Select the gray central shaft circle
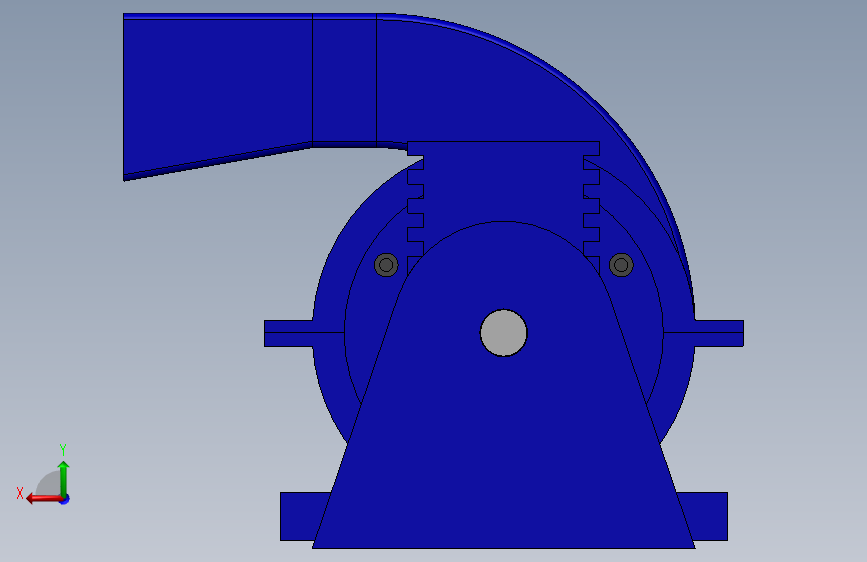867x562 pixels. point(504,333)
